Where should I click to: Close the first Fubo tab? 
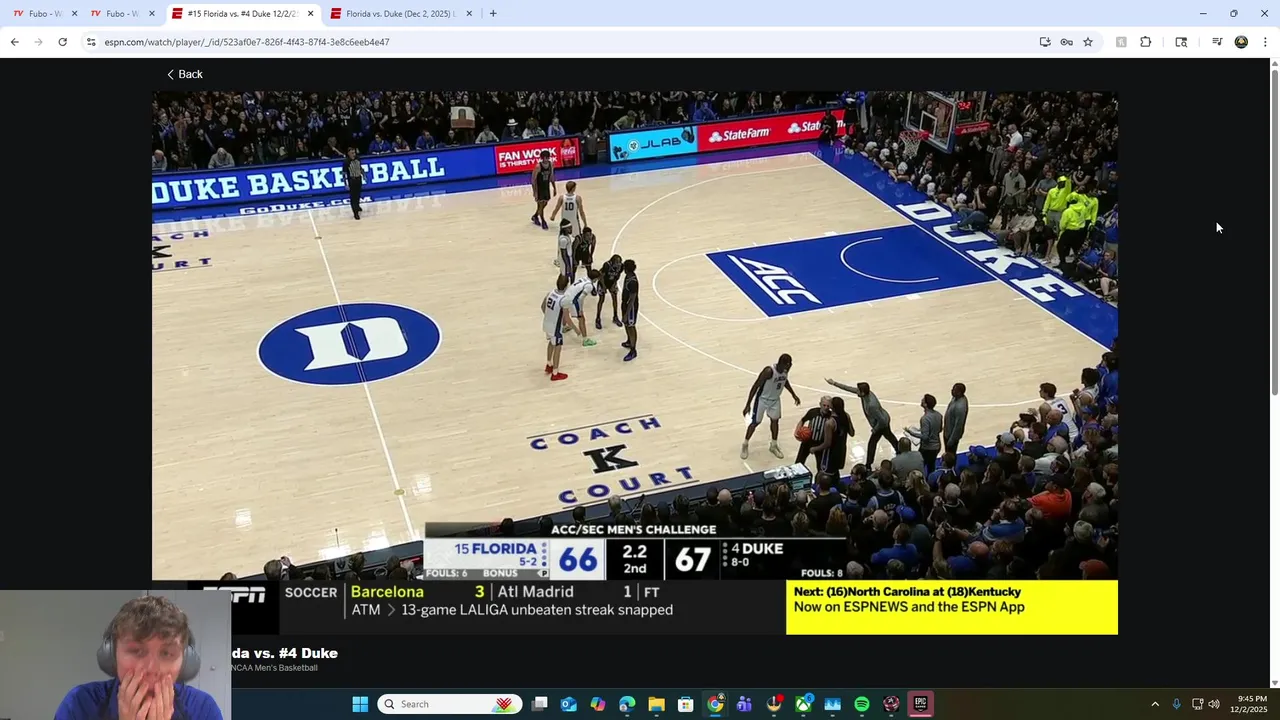pos(74,14)
